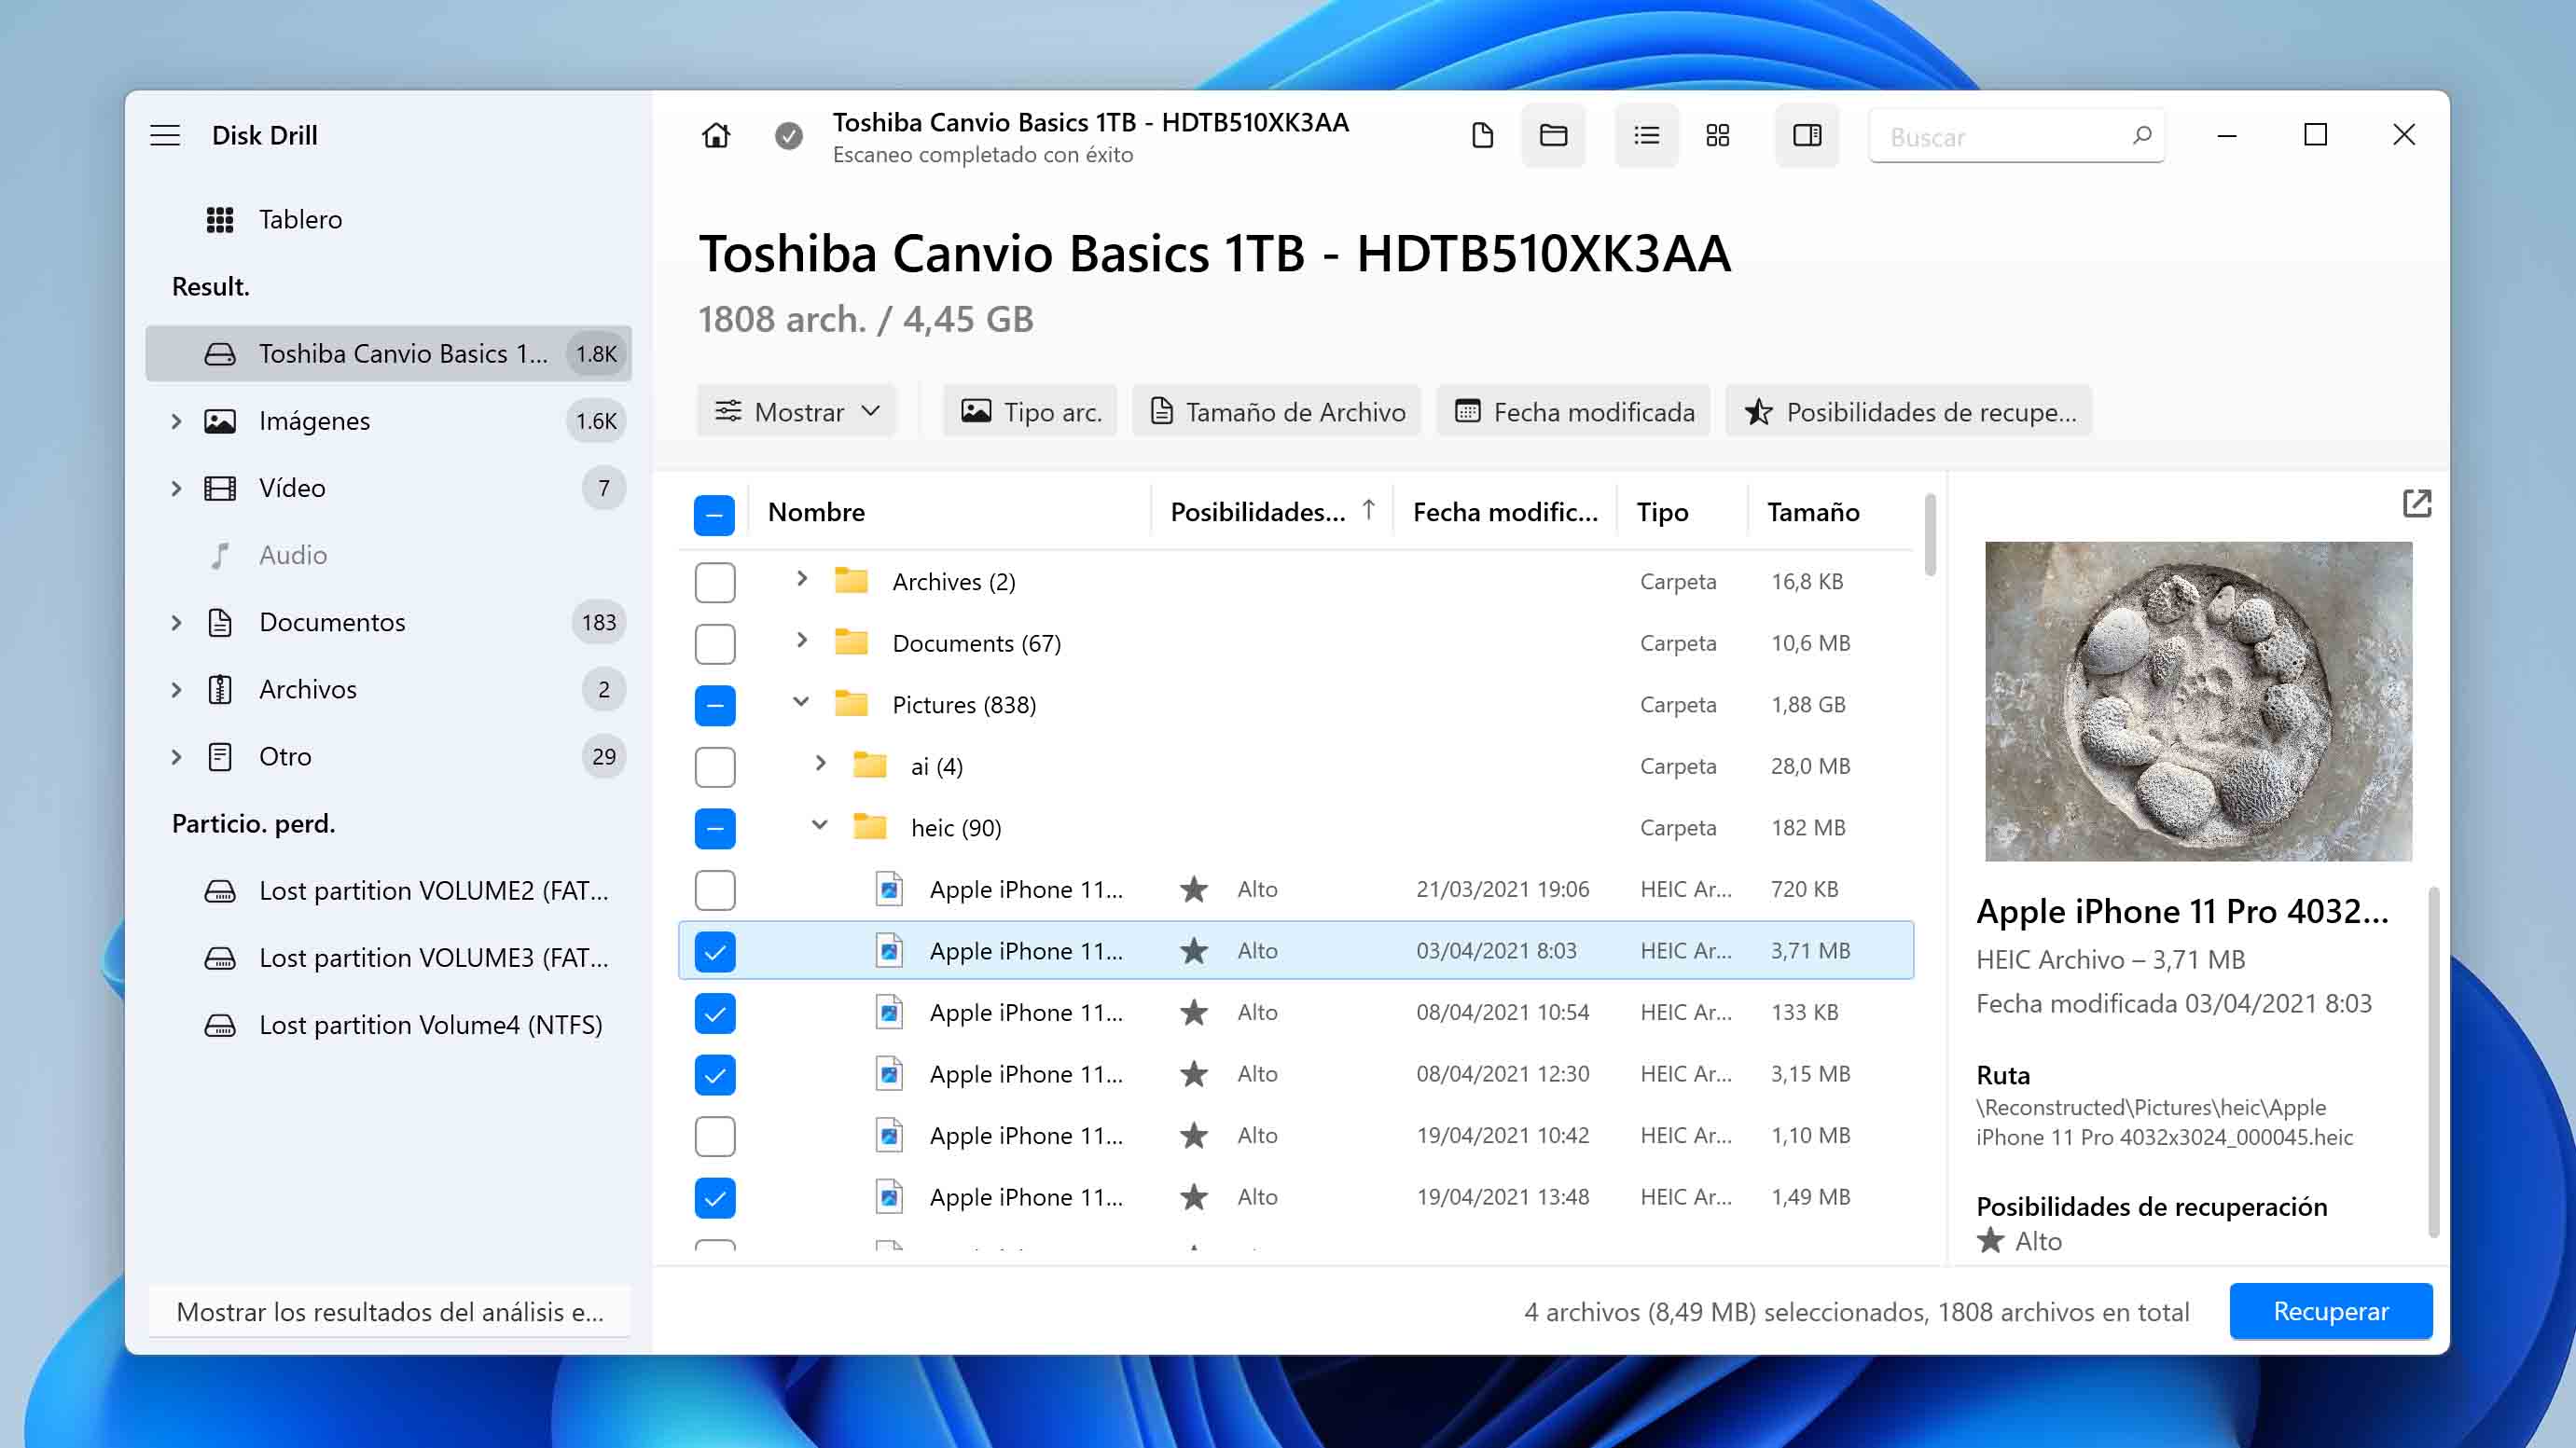
Task: Expand the Archives subfolder in file list
Action: coord(801,582)
